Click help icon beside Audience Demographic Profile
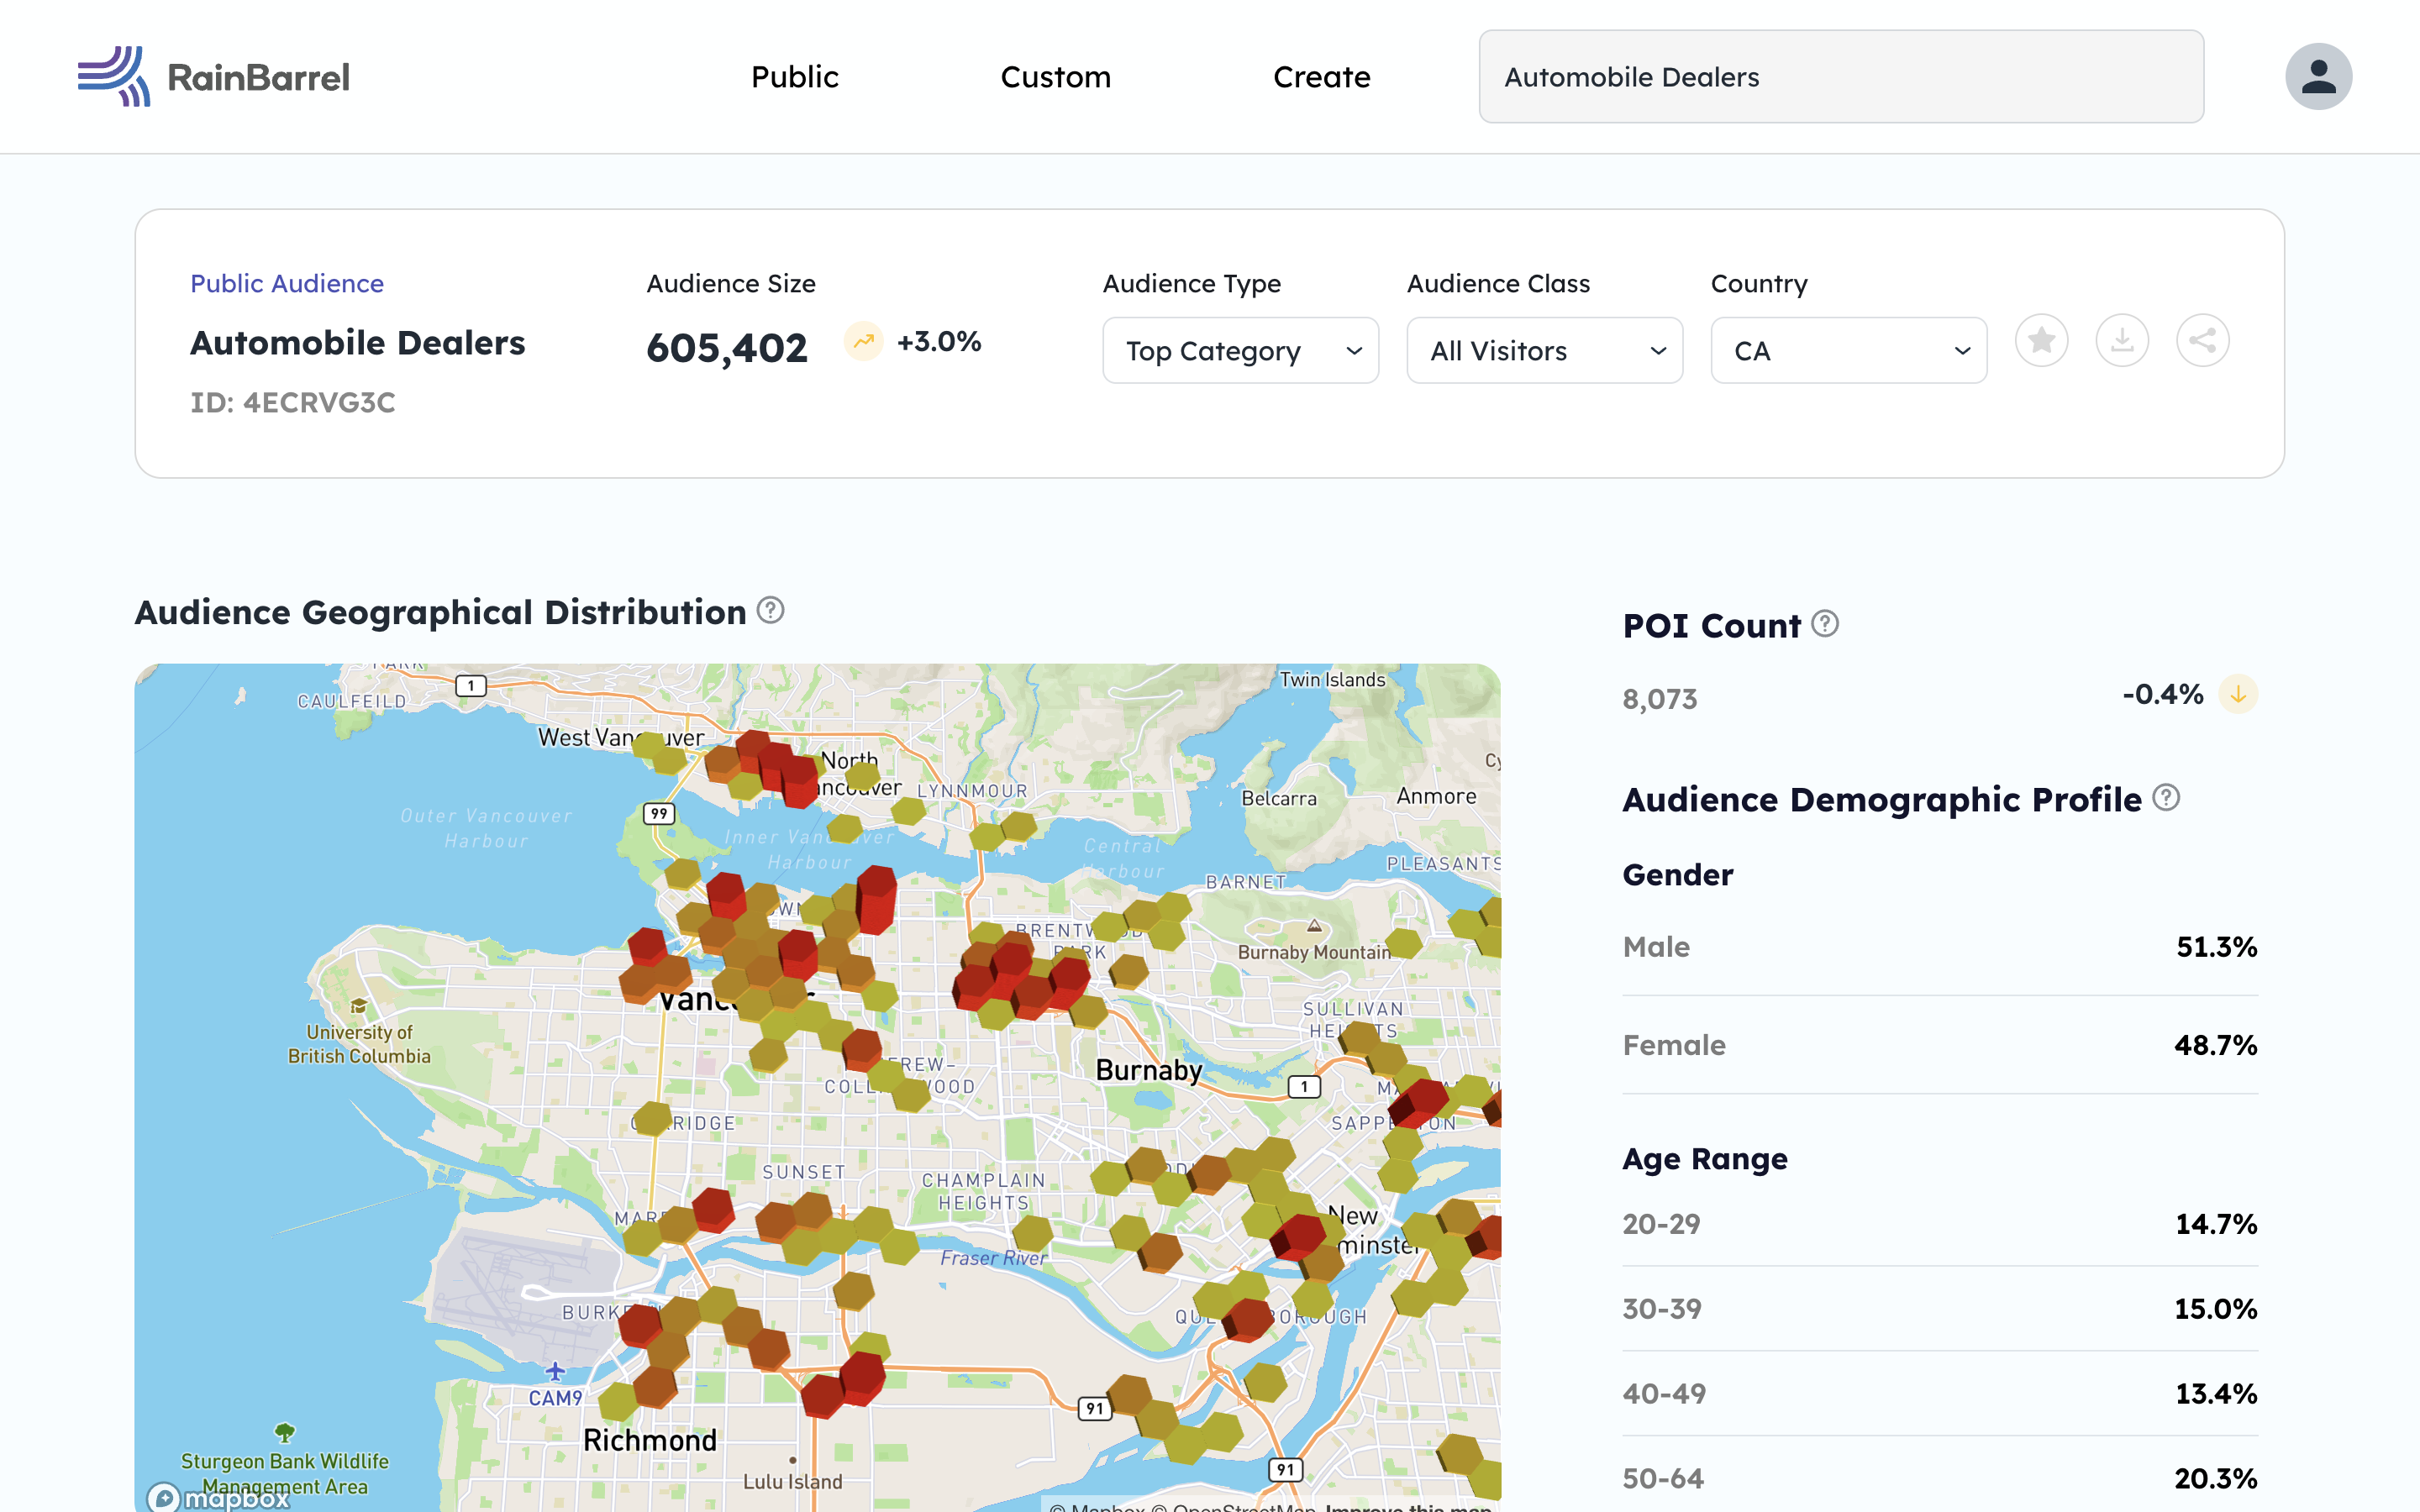2420x1512 pixels. tap(2166, 798)
